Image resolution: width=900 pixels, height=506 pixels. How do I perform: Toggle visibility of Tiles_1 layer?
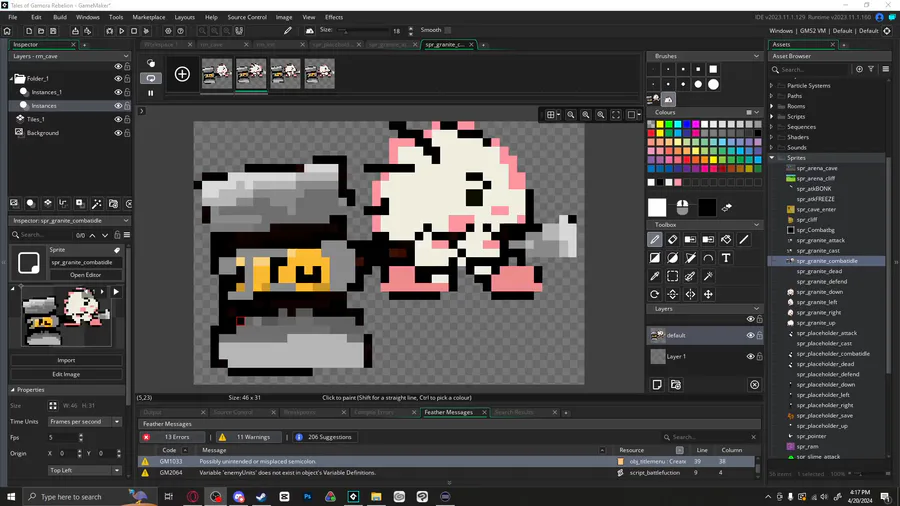coord(118,119)
